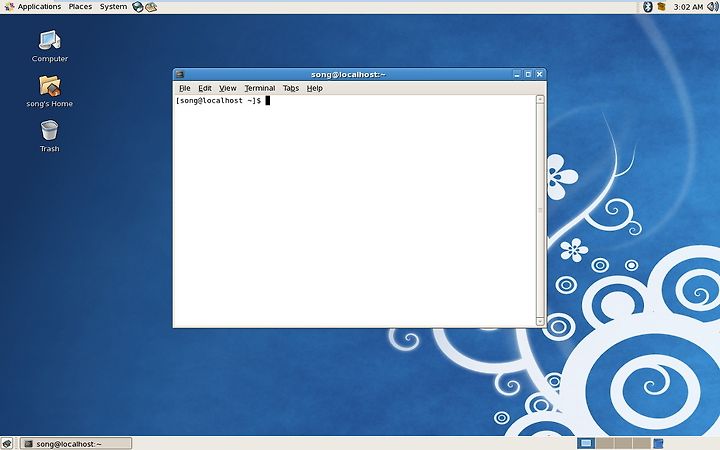The height and width of the screenshot is (450, 720).
Task: Switch to the second workspace
Action: click(x=604, y=444)
